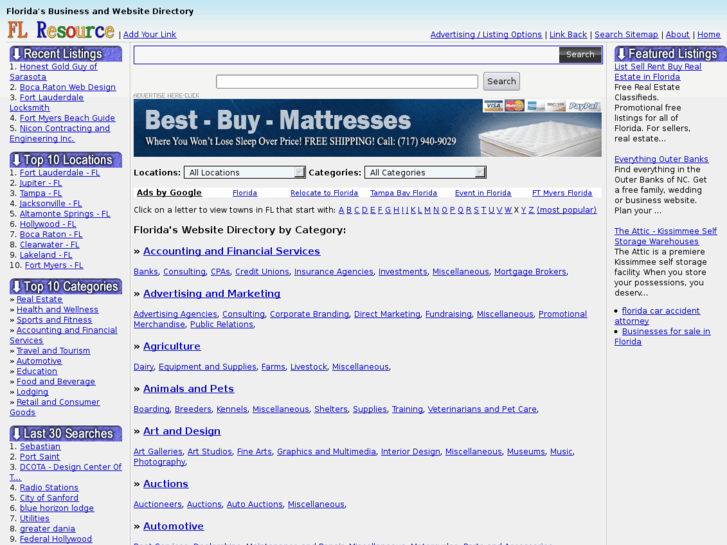Open the Advertising / Listing Options menu link
This screenshot has height=545, width=727.
(486, 35)
